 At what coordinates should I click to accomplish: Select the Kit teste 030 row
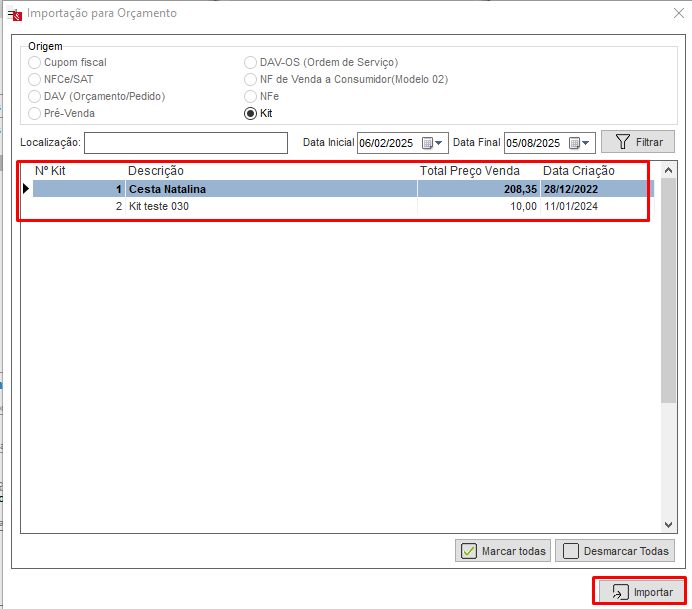pyautogui.click(x=270, y=206)
